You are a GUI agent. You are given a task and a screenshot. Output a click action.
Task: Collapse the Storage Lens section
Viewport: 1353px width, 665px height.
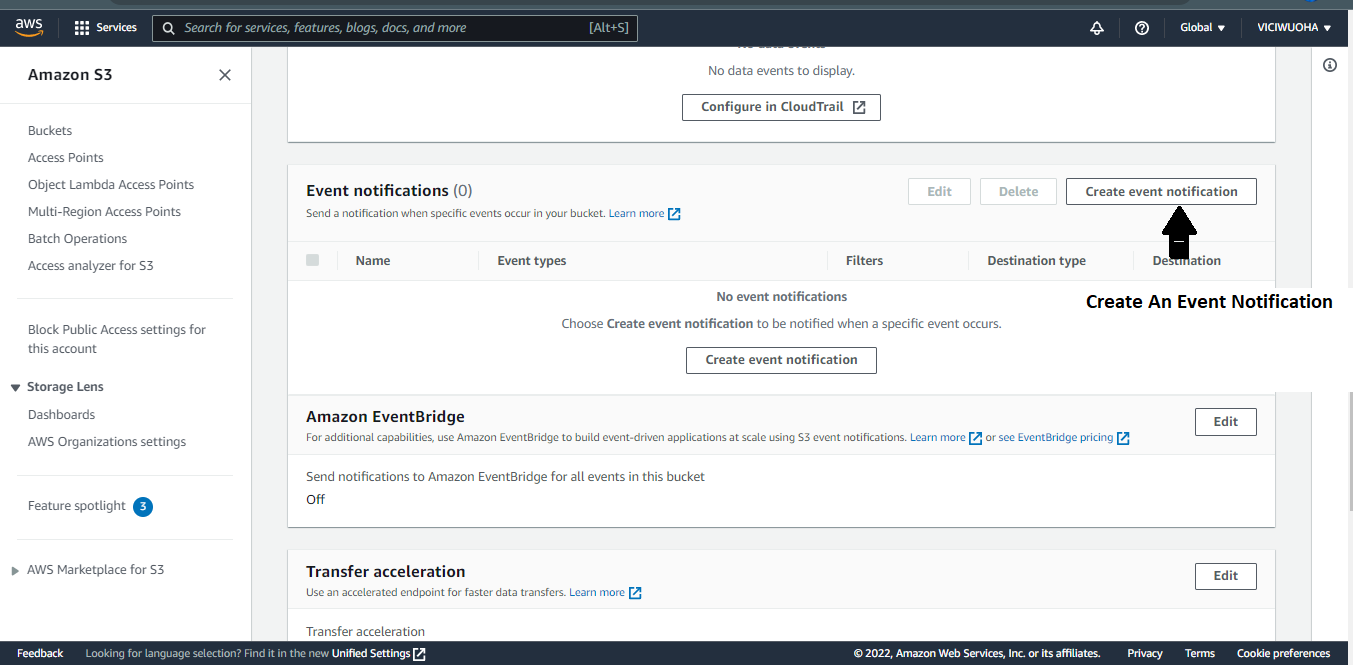coord(15,388)
